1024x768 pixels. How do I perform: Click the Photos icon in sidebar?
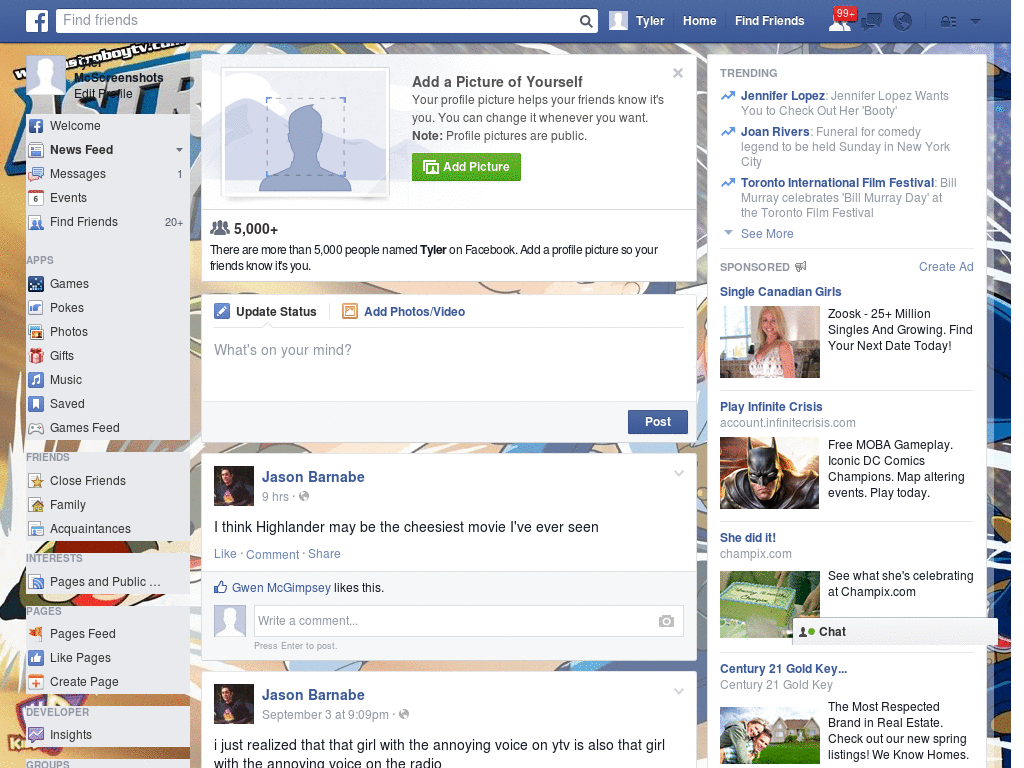pos(36,332)
